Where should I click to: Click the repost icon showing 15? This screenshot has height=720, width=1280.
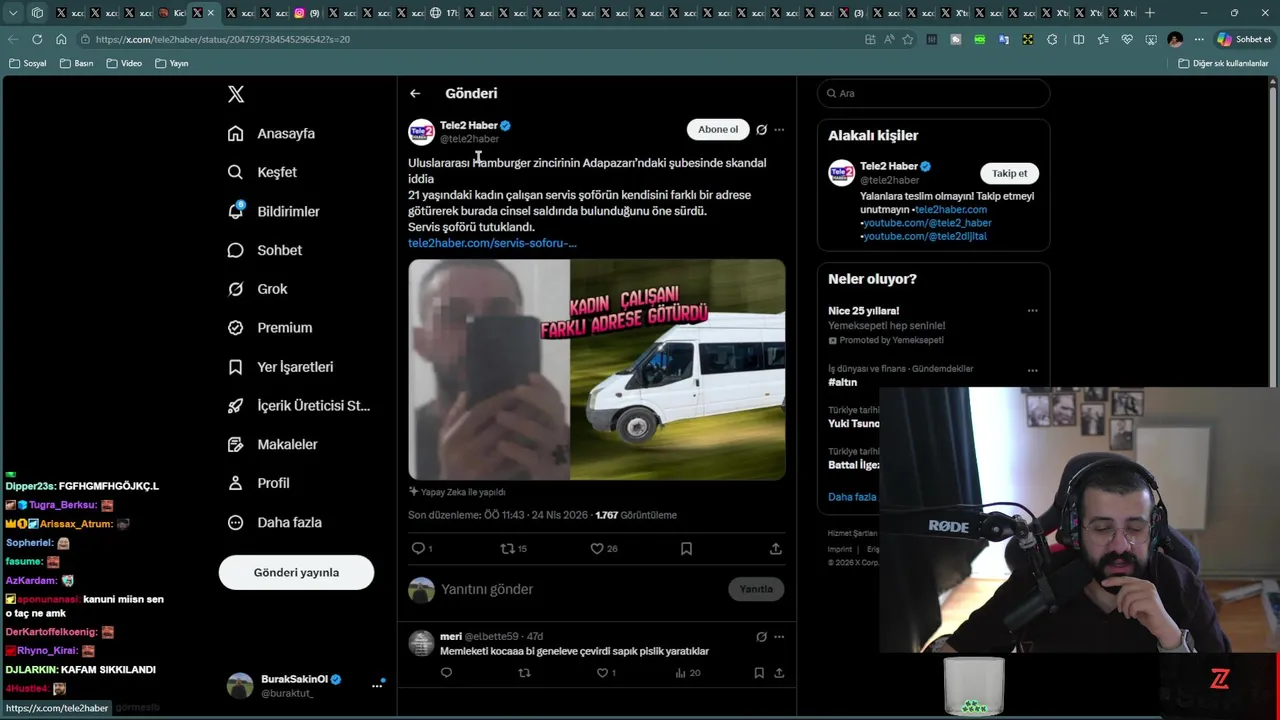click(507, 548)
